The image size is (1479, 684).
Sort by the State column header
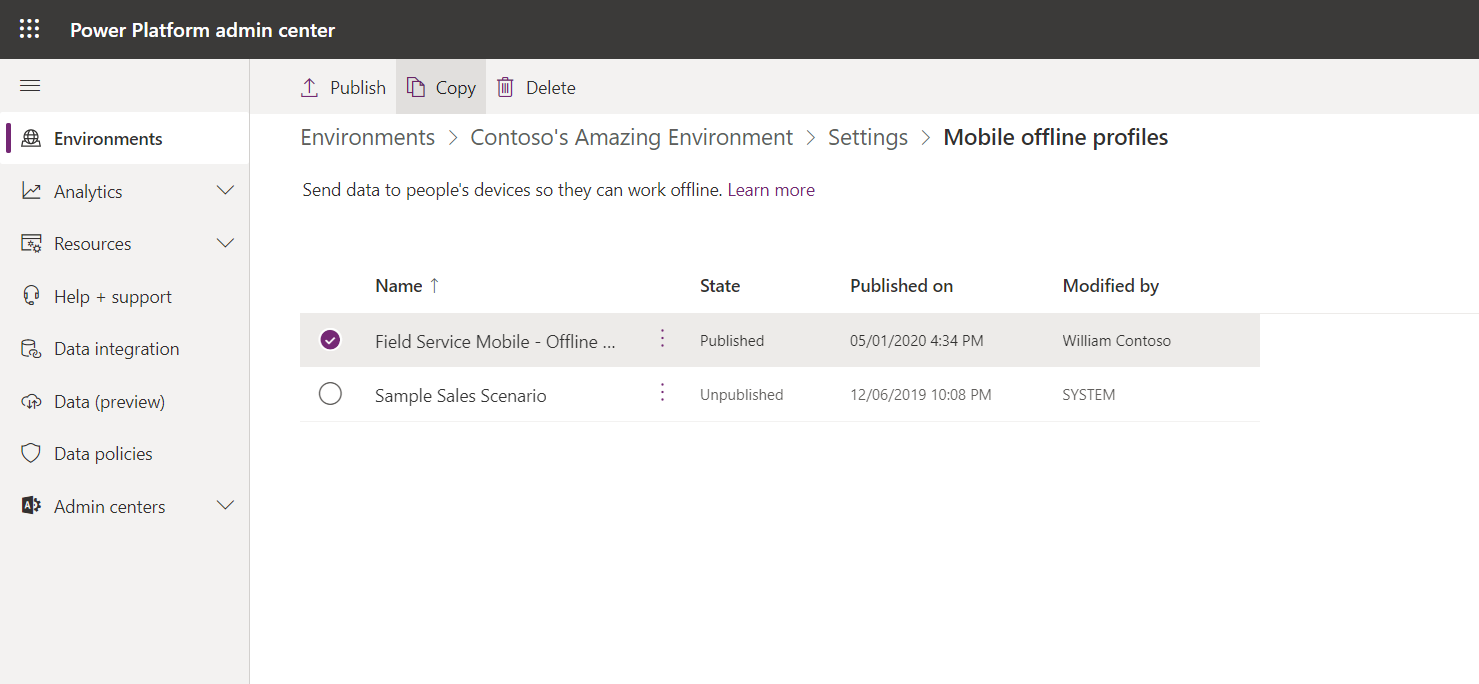(720, 286)
